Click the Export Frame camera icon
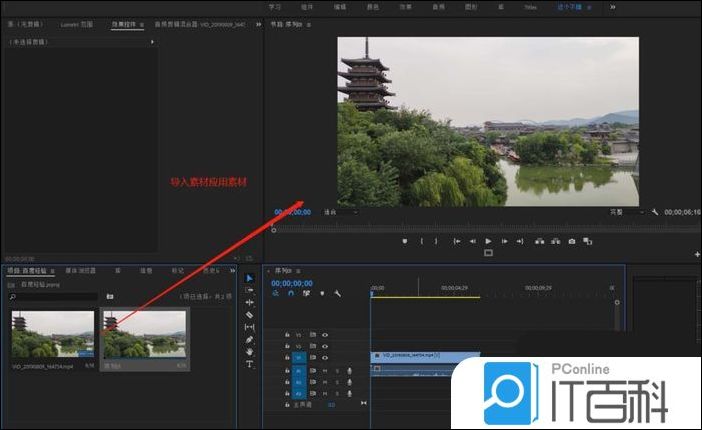This screenshot has height=430, width=702. tap(572, 241)
